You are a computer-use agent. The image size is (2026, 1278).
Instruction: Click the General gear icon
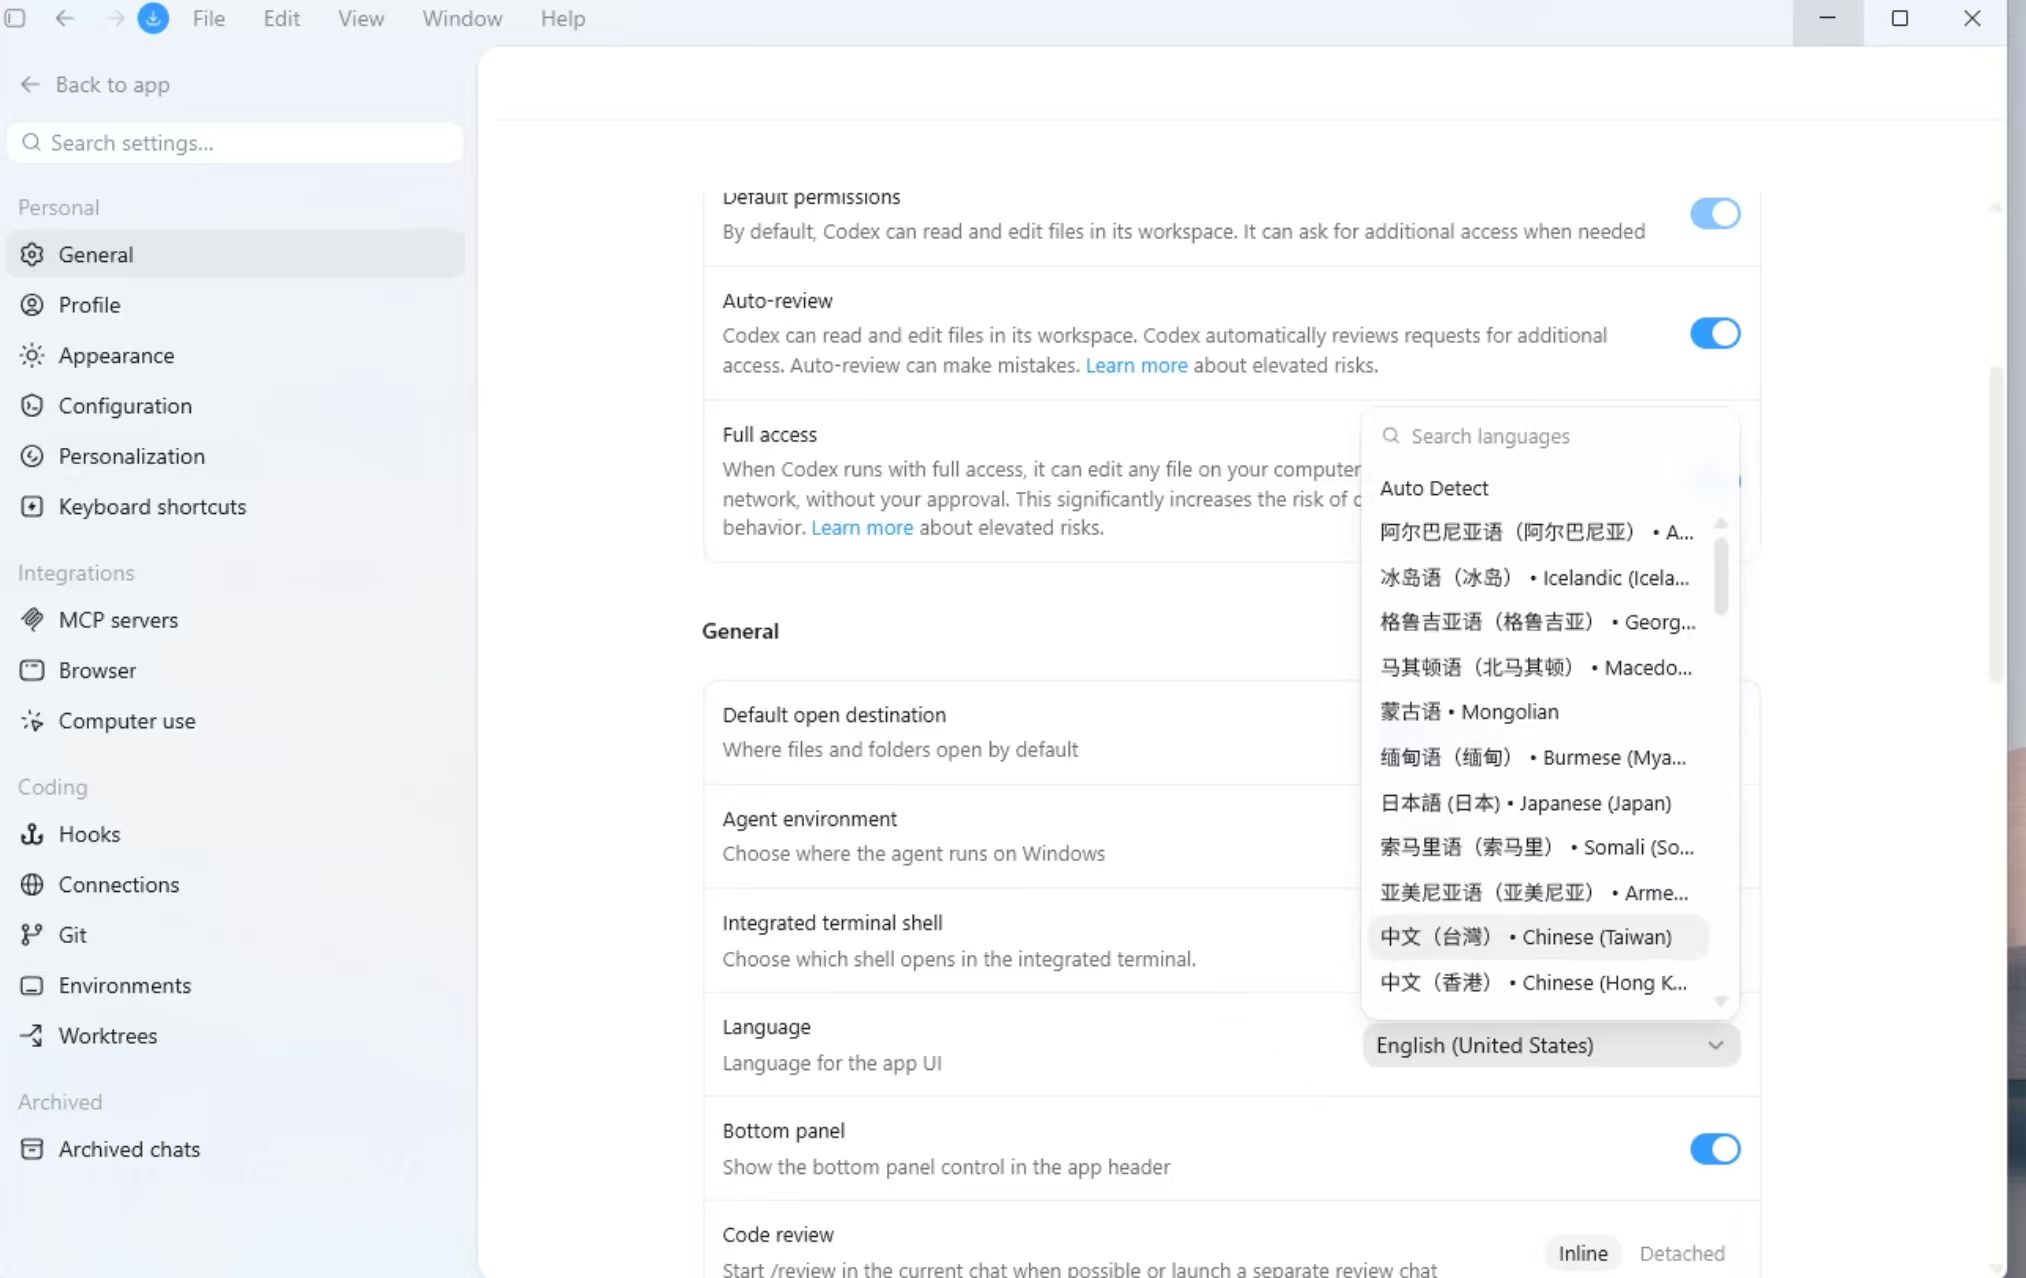32,255
